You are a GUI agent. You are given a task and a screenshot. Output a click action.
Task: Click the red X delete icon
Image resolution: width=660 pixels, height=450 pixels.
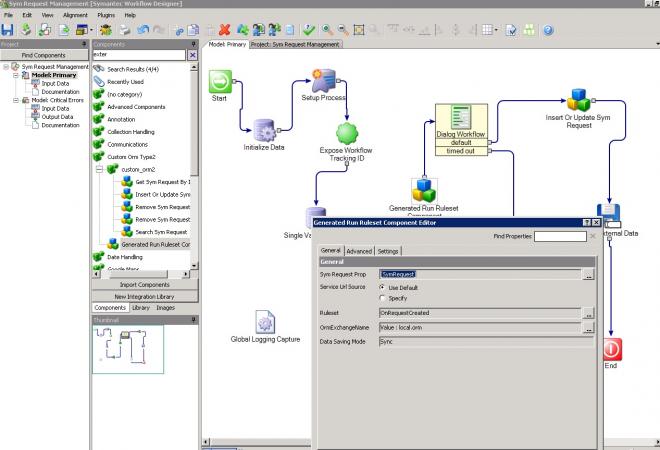[225, 30]
